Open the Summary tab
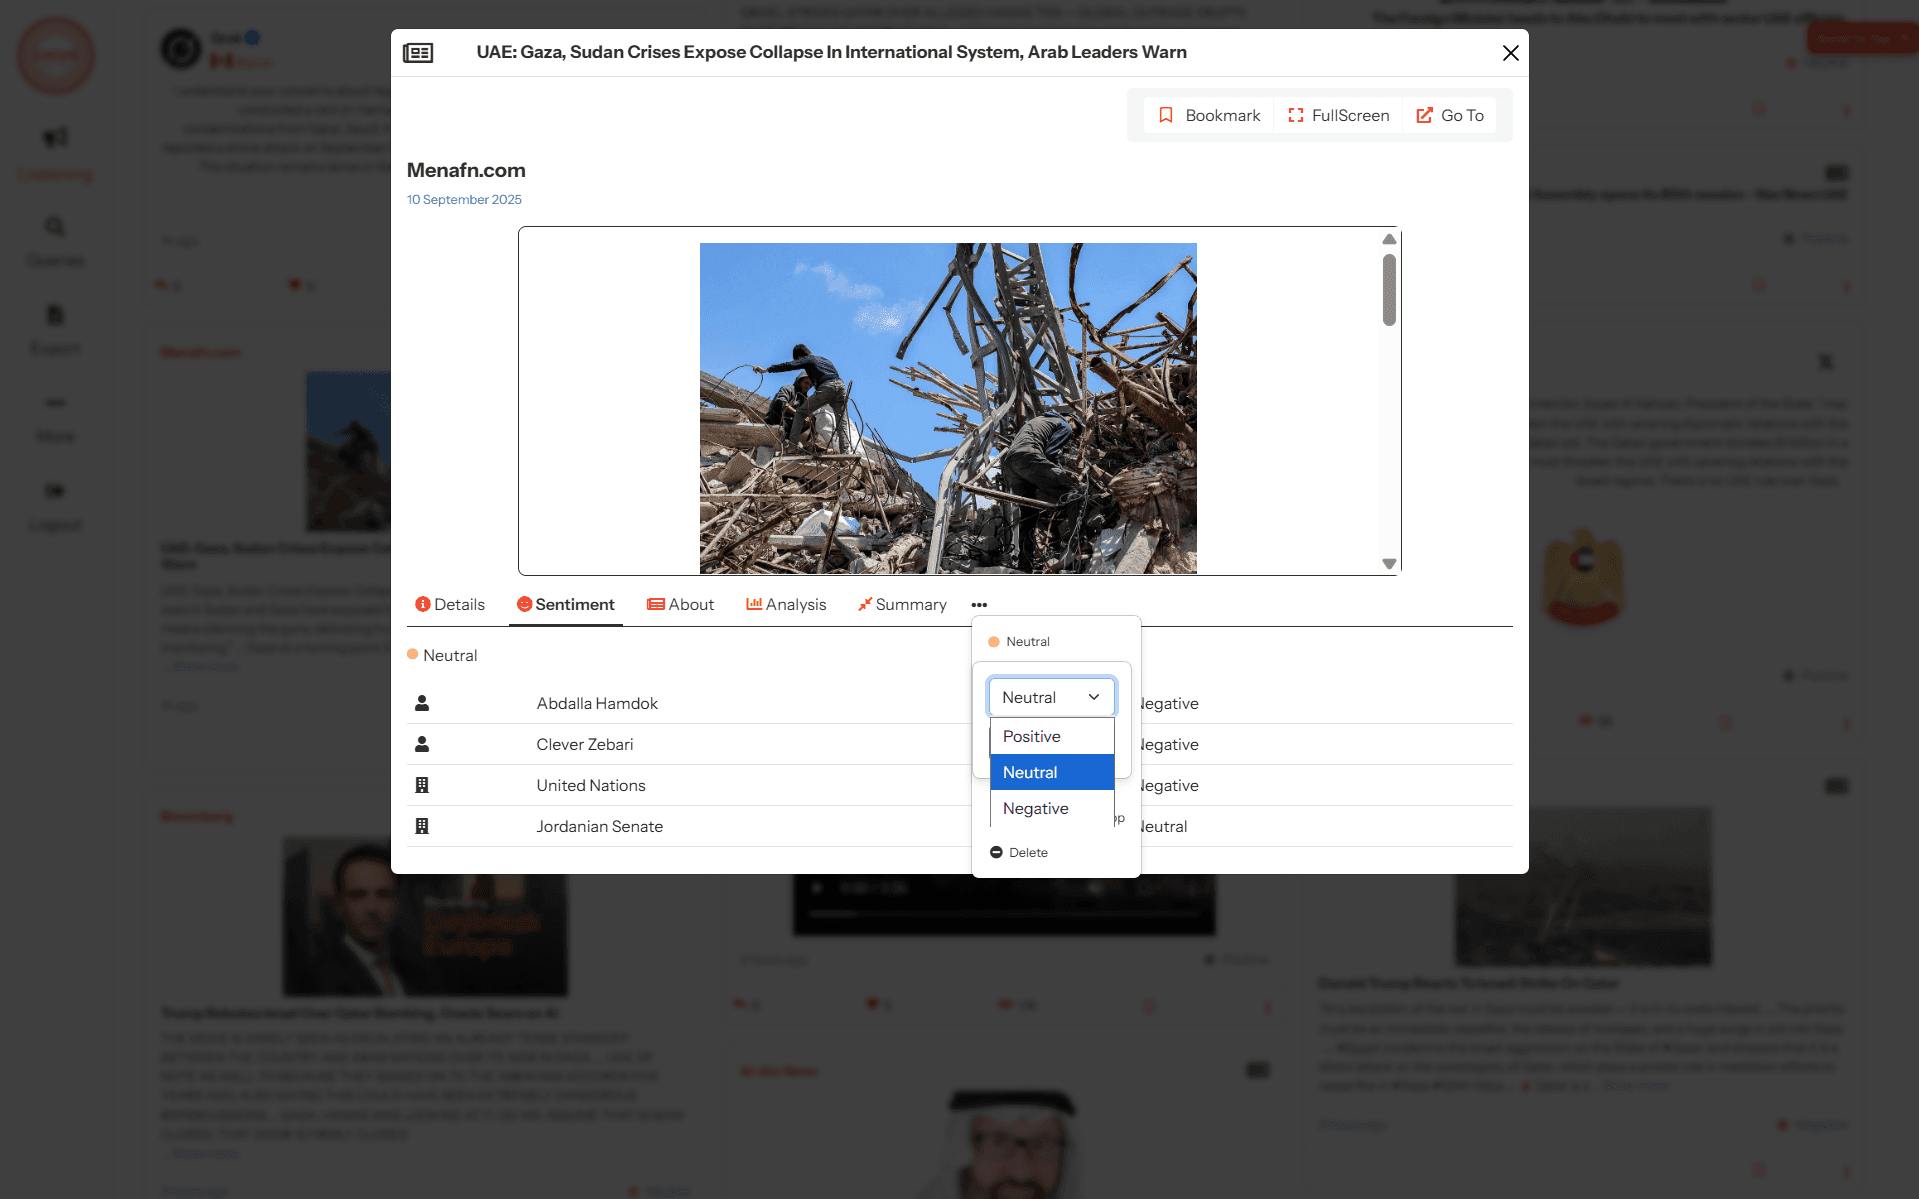The height and width of the screenshot is (1199, 1919). click(902, 605)
